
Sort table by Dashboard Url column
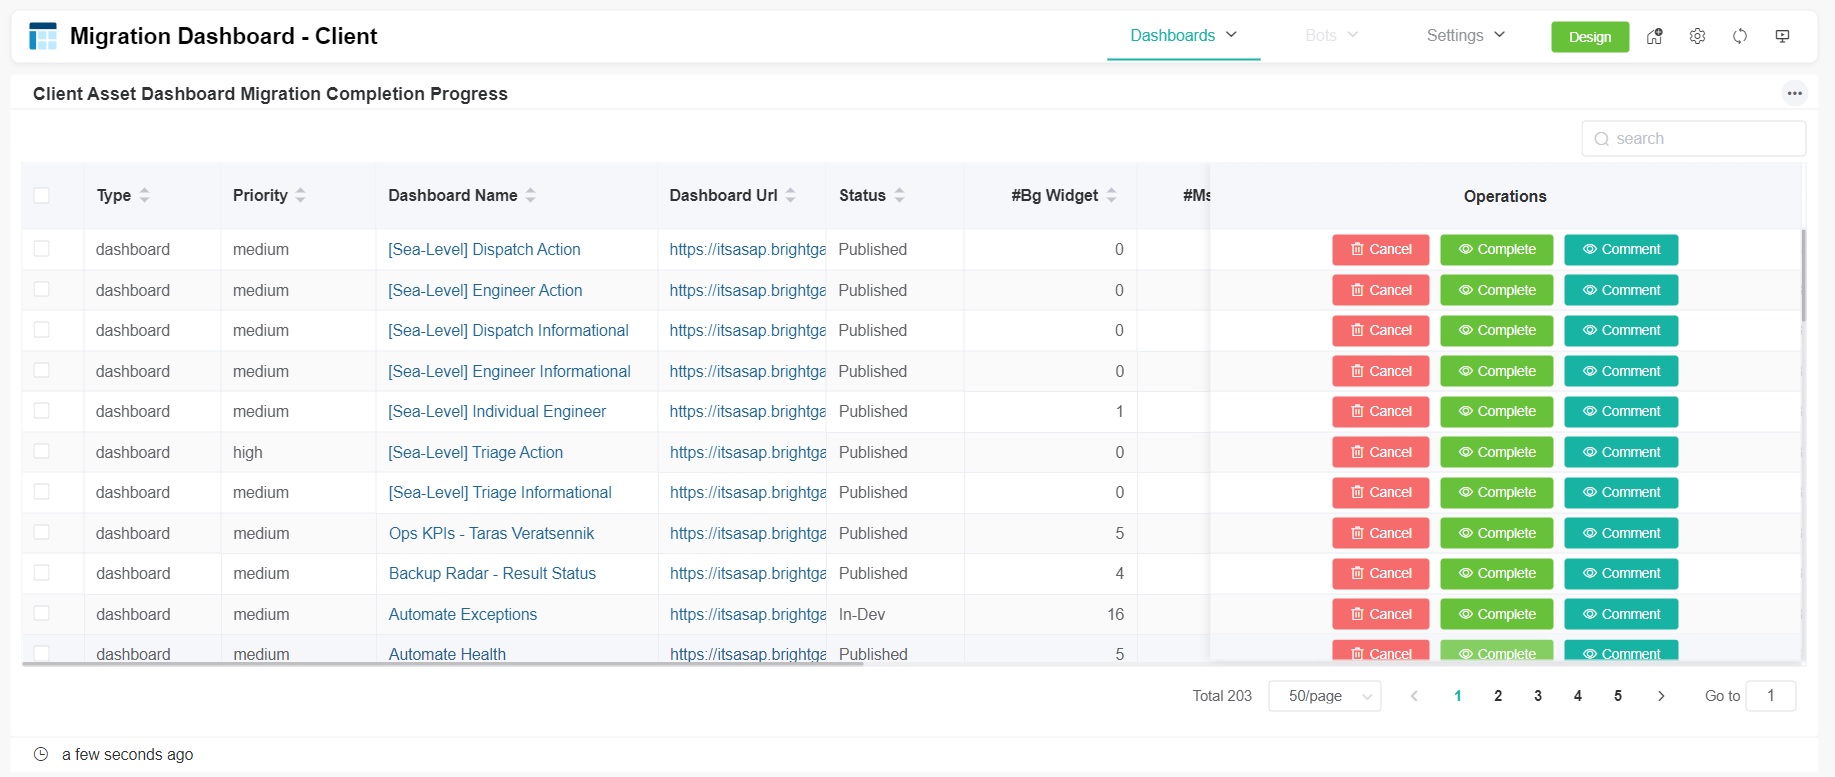point(791,195)
